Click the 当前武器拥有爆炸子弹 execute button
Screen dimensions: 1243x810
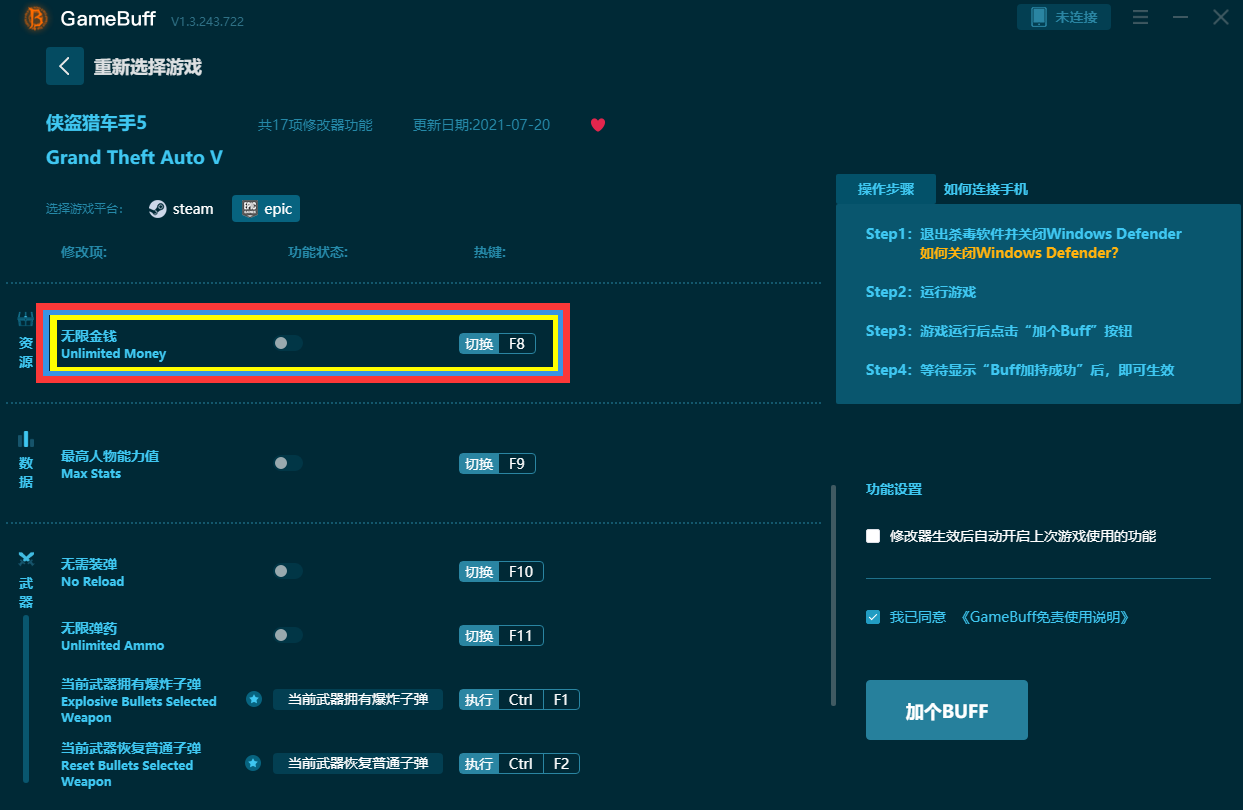[x=358, y=699]
